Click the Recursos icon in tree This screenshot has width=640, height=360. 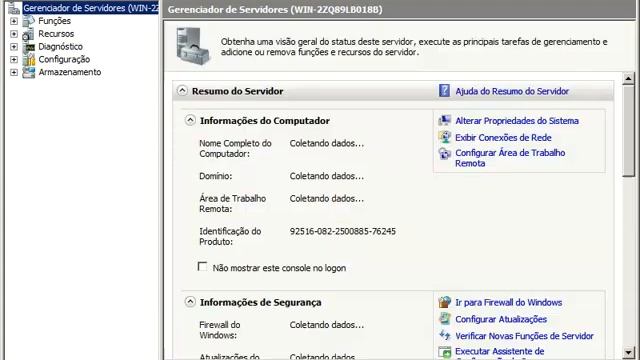pyautogui.click(x=29, y=34)
